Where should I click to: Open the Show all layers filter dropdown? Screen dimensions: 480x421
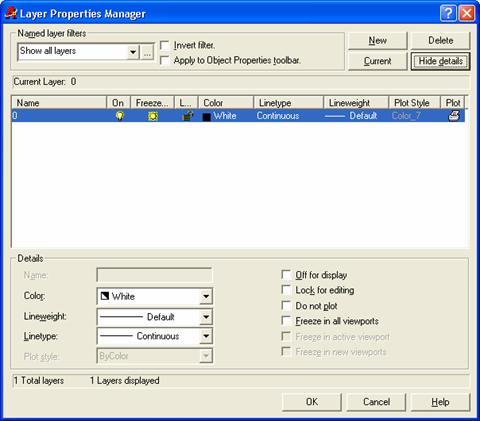point(133,52)
